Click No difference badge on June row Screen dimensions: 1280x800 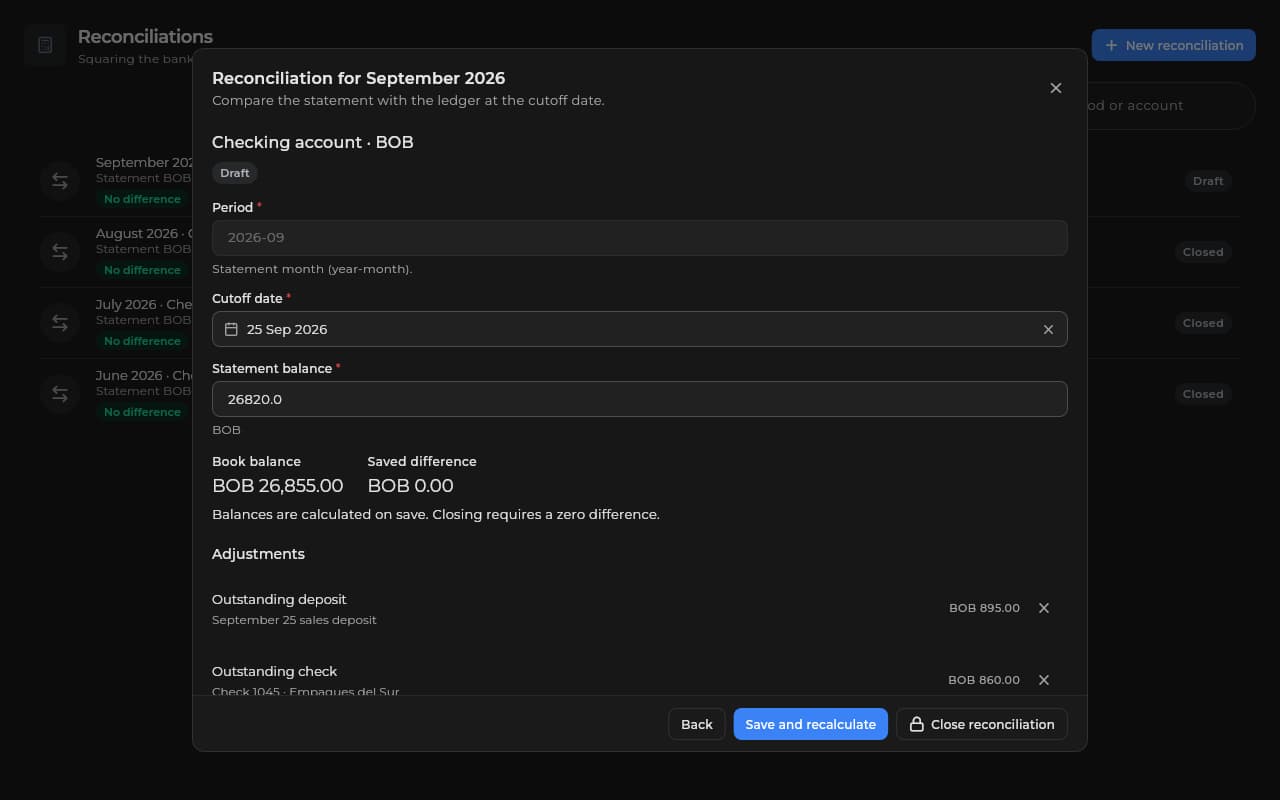142,412
